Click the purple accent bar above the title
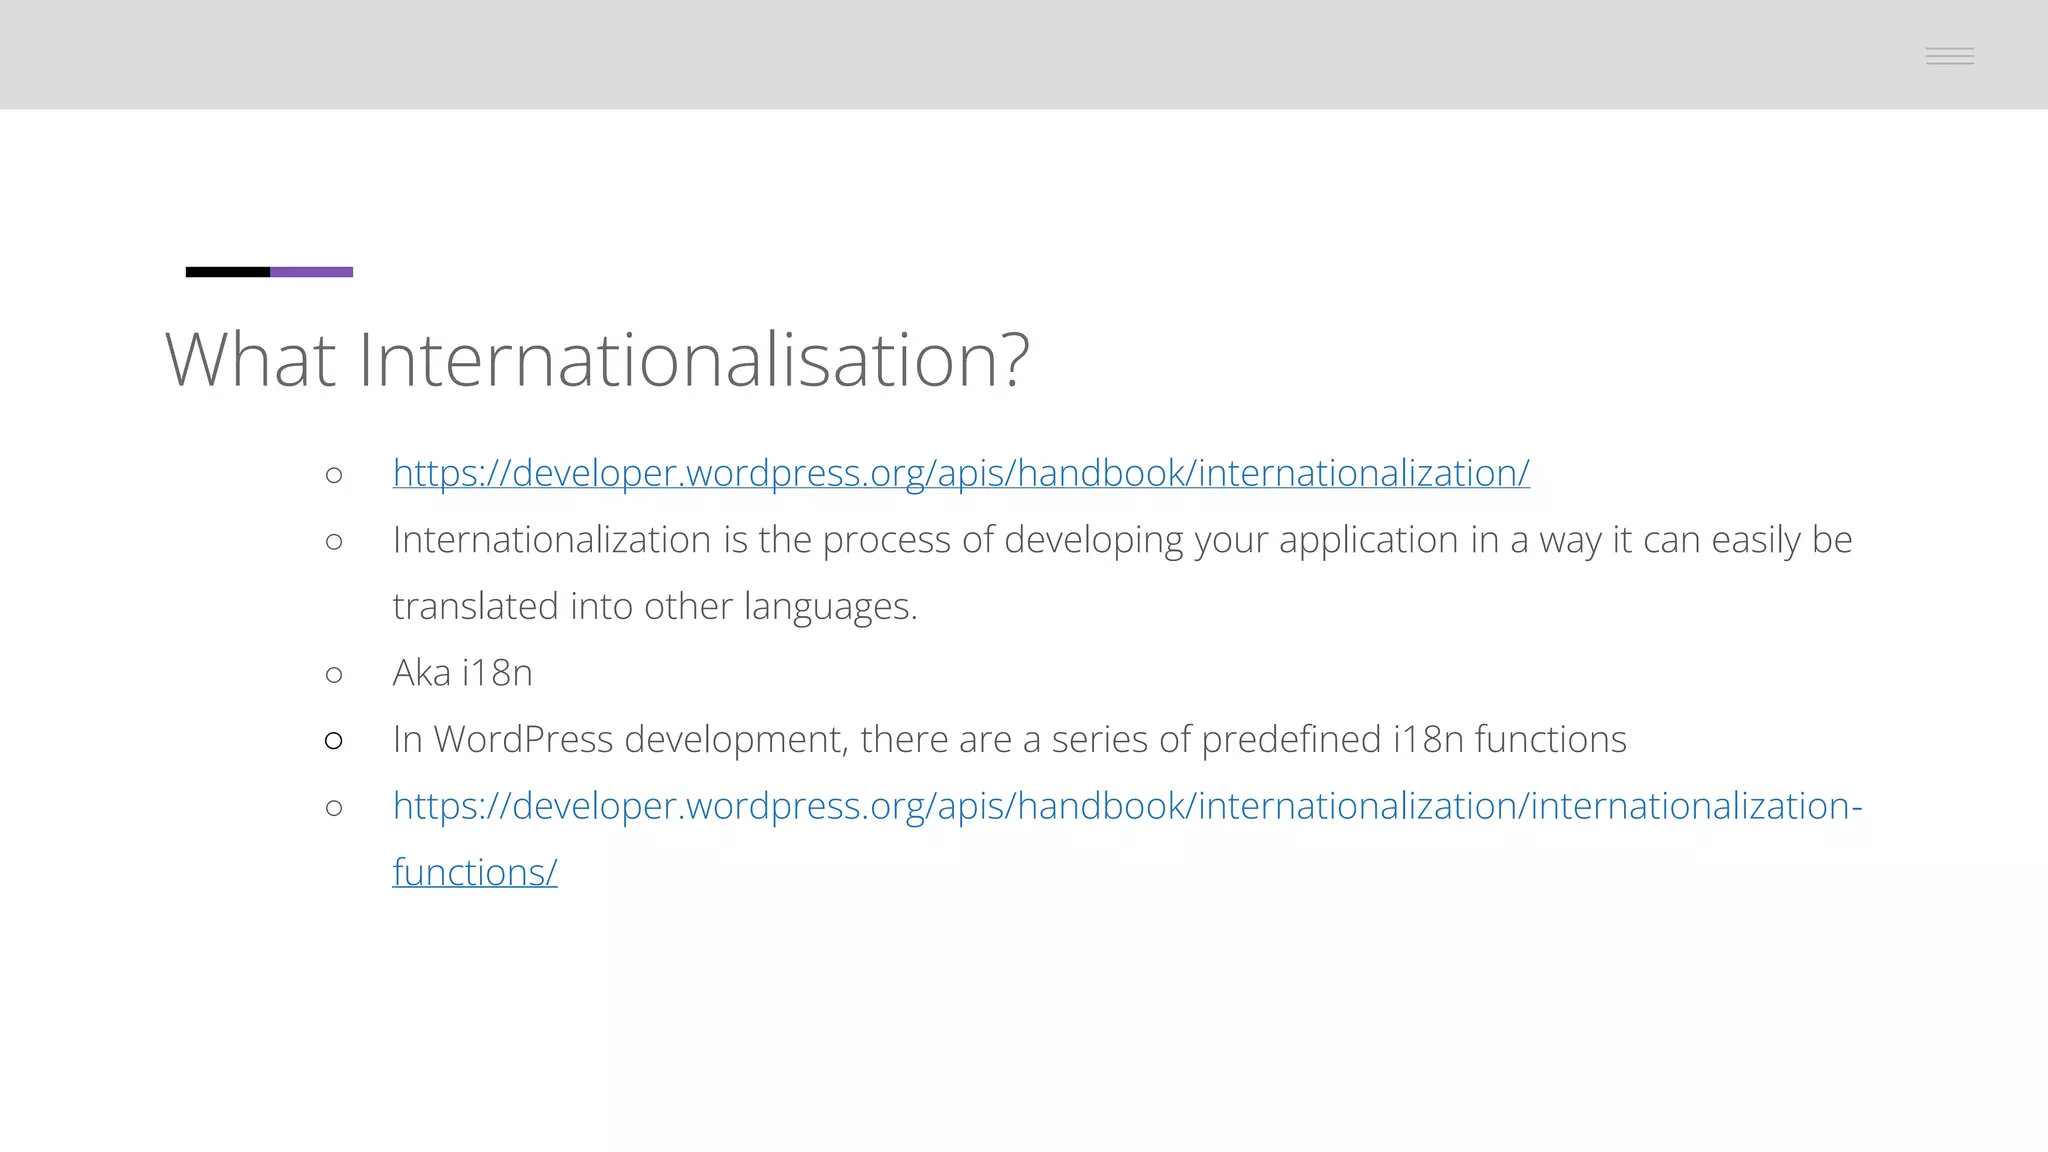Viewport: 2048px width, 1152px height. tap(311, 272)
